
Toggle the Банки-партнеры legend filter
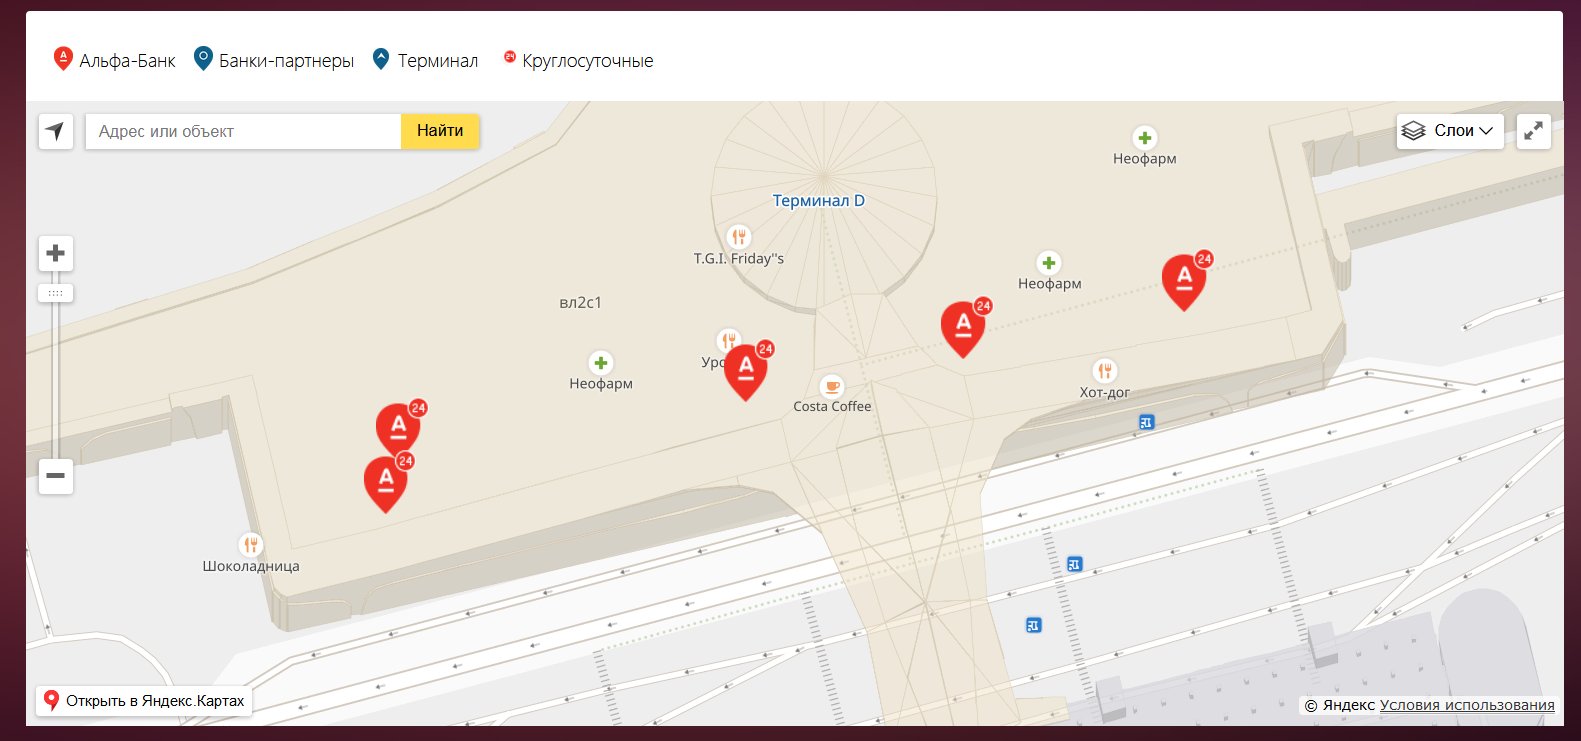point(273,60)
